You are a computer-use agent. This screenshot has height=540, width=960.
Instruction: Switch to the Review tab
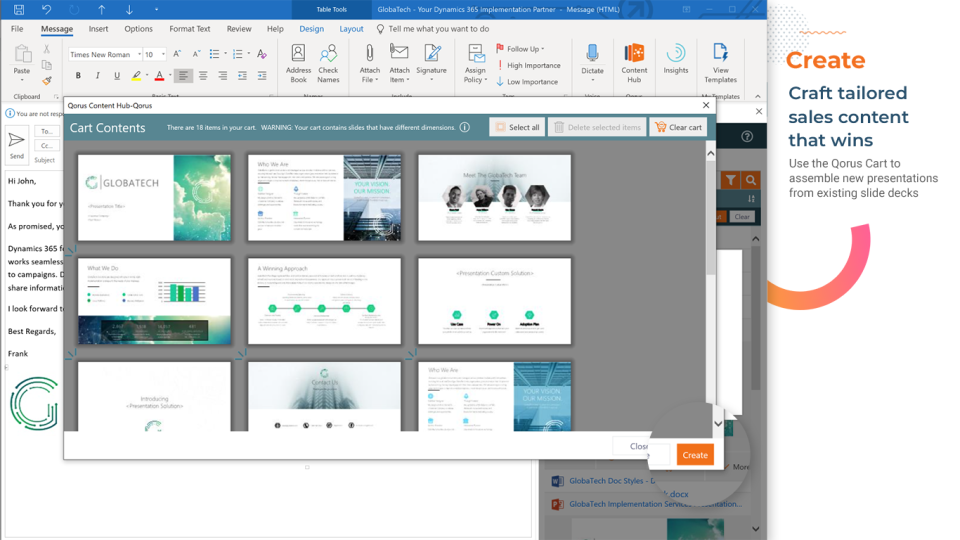click(x=239, y=29)
